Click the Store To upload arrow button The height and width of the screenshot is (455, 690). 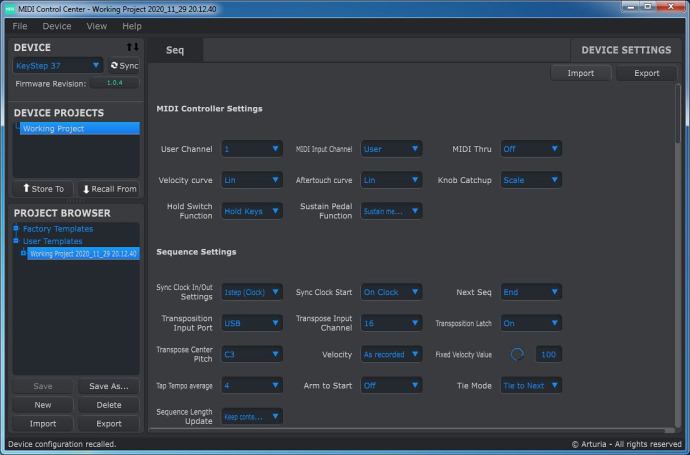click(x=44, y=189)
